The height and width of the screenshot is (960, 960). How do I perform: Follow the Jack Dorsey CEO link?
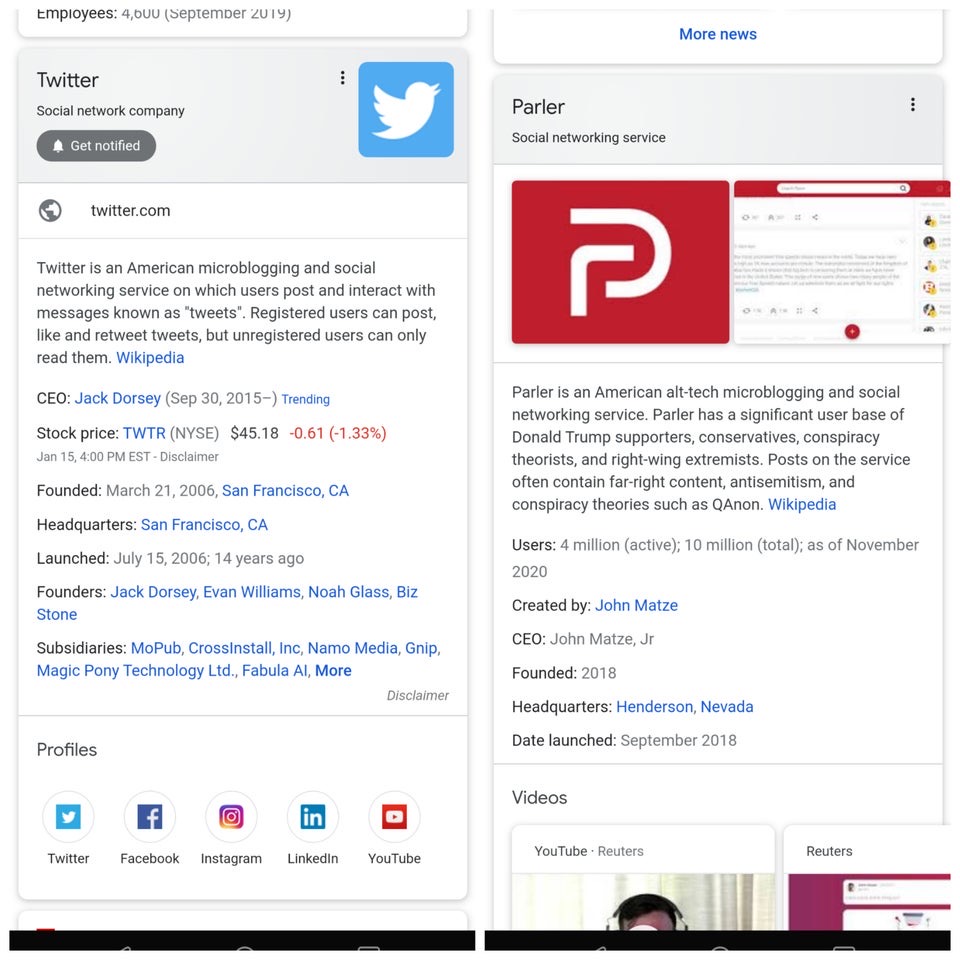click(118, 399)
